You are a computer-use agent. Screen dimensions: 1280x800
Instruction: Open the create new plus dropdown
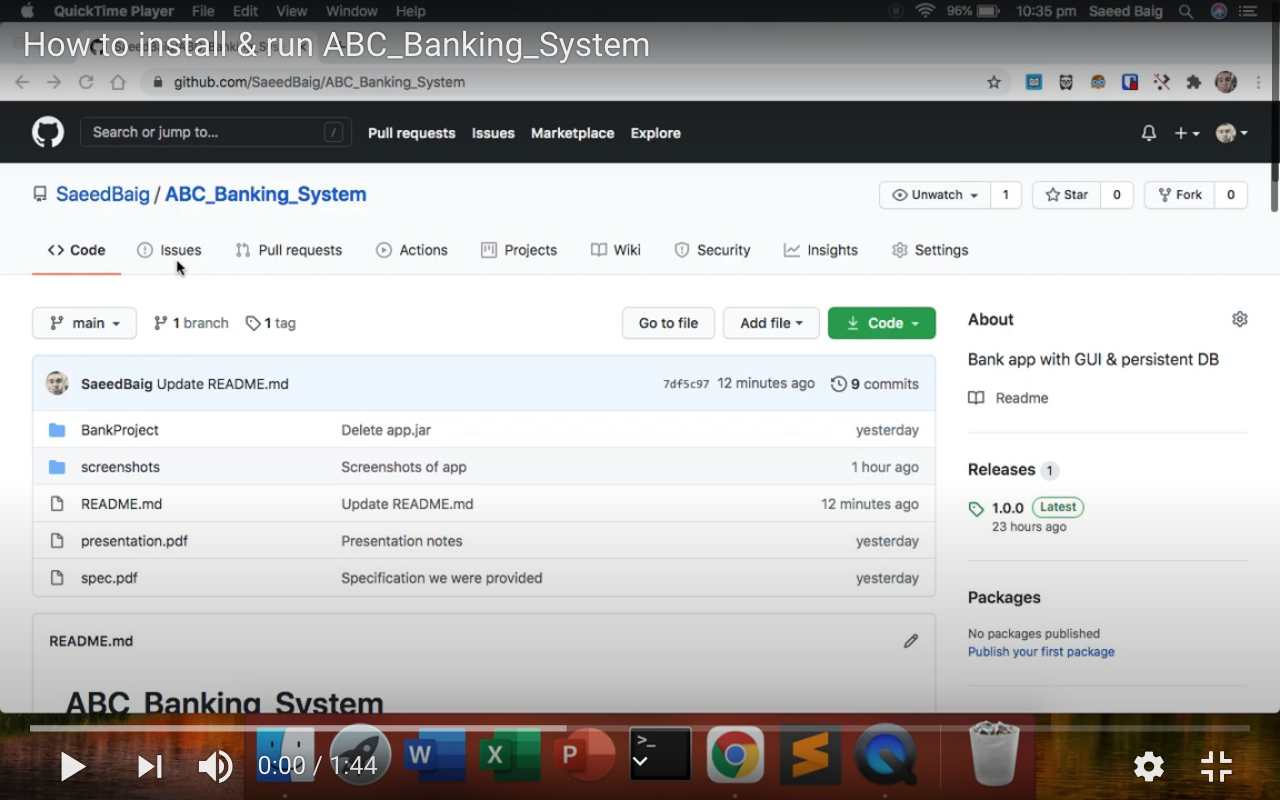pyautogui.click(x=1187, y=133)
